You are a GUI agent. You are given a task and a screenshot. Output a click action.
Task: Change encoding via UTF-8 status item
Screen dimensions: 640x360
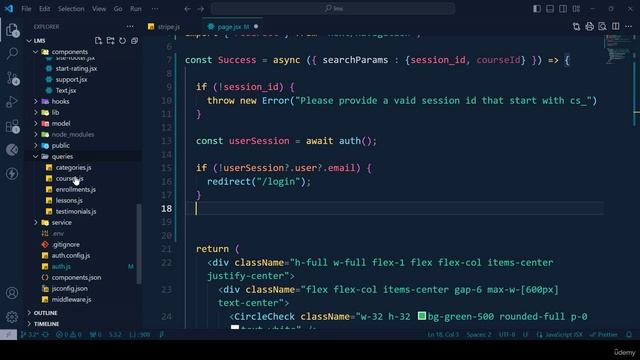(507, 335)
